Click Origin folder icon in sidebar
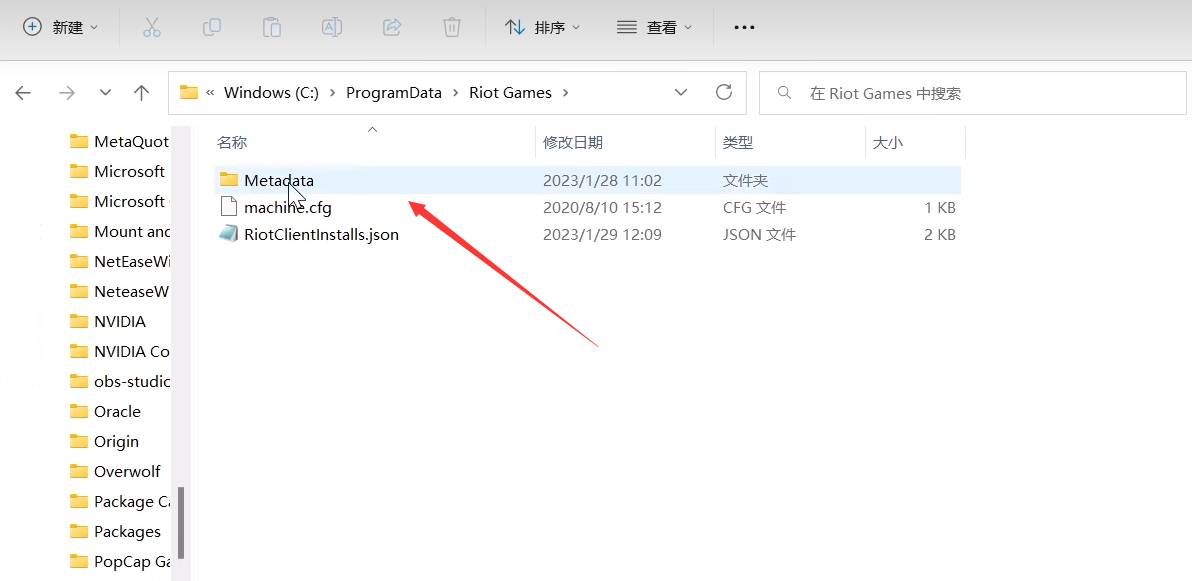 [79, 441]
